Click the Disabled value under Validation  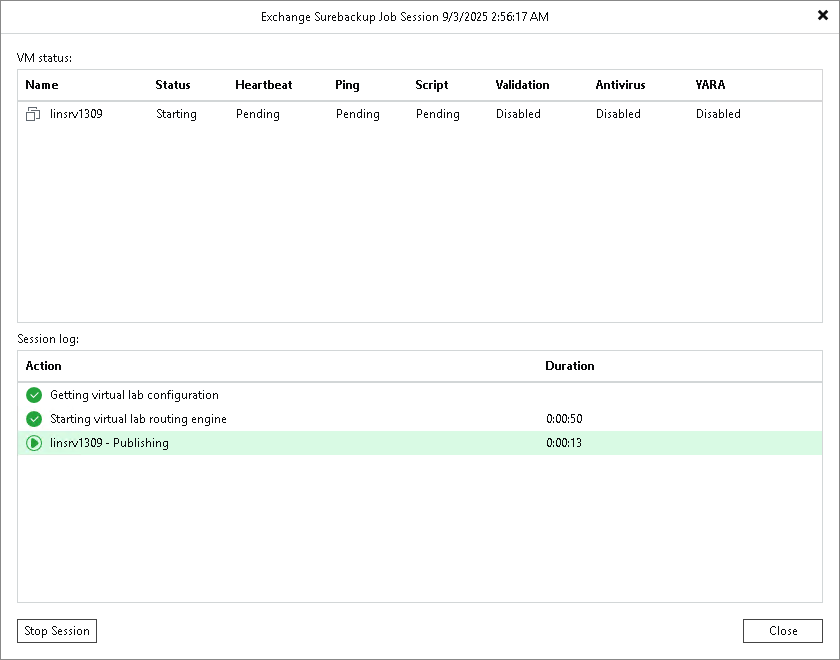(518, 114)
